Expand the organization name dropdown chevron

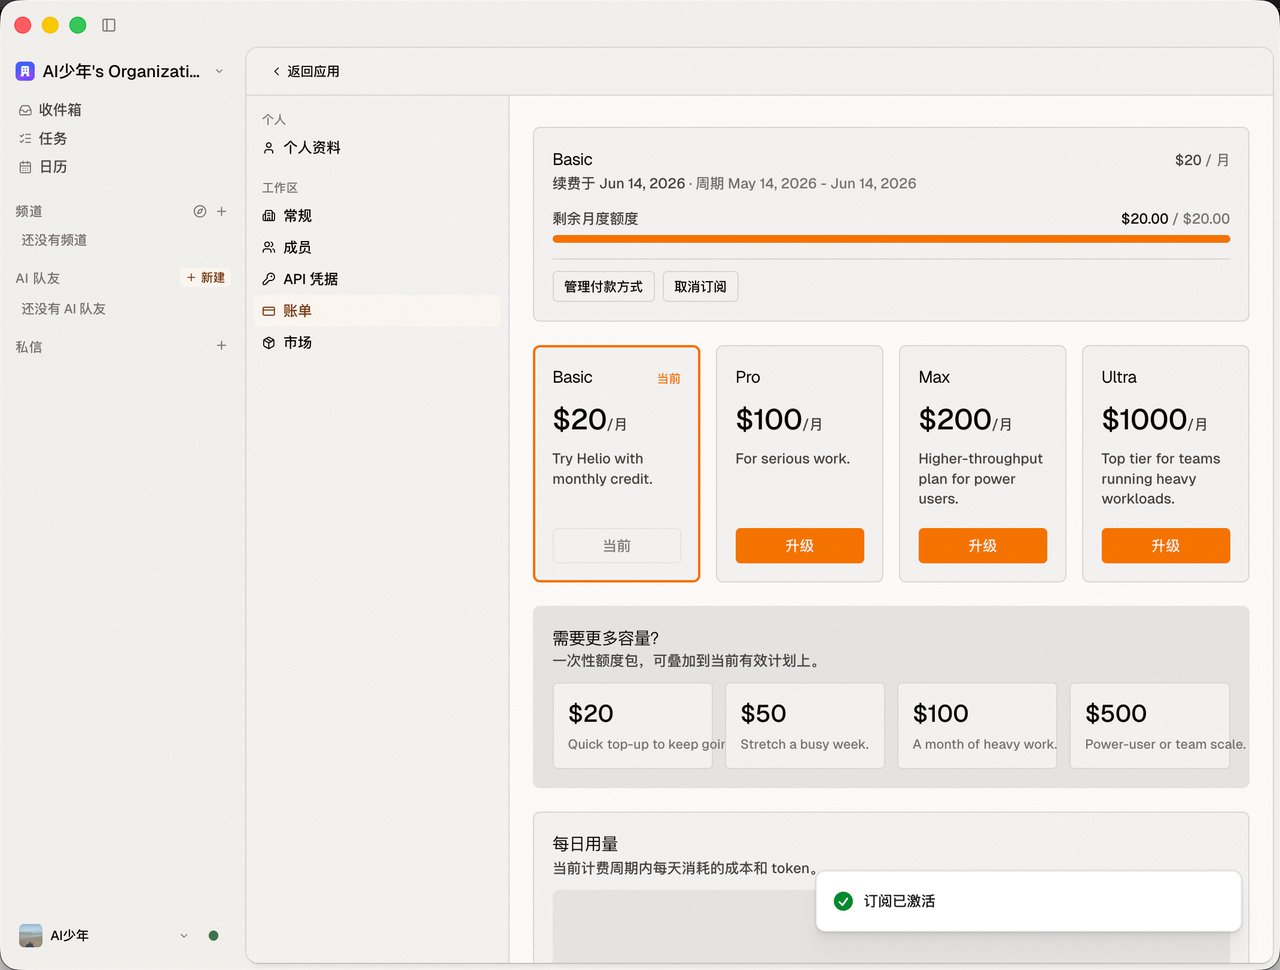[x=219, y=71]
